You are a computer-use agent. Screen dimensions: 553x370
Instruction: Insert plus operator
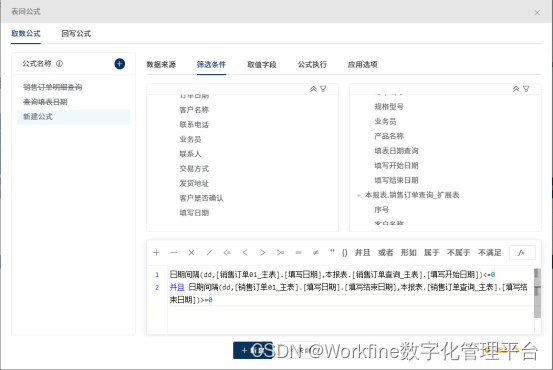156,253
